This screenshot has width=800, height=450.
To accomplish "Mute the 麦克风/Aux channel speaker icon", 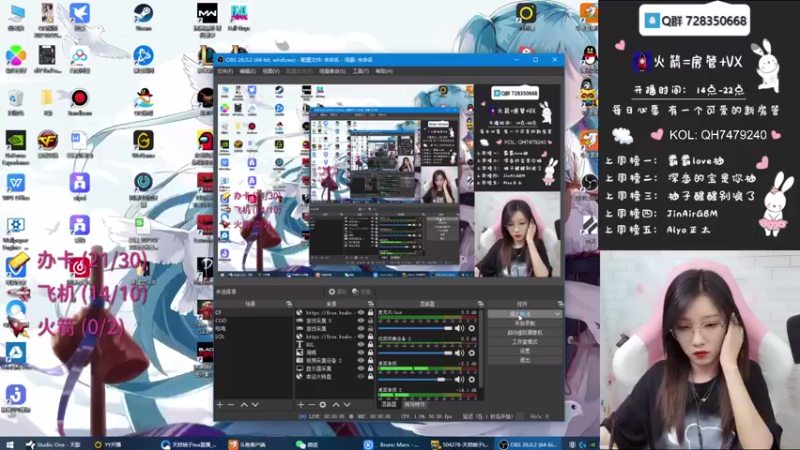I will [x=459, y=328].
